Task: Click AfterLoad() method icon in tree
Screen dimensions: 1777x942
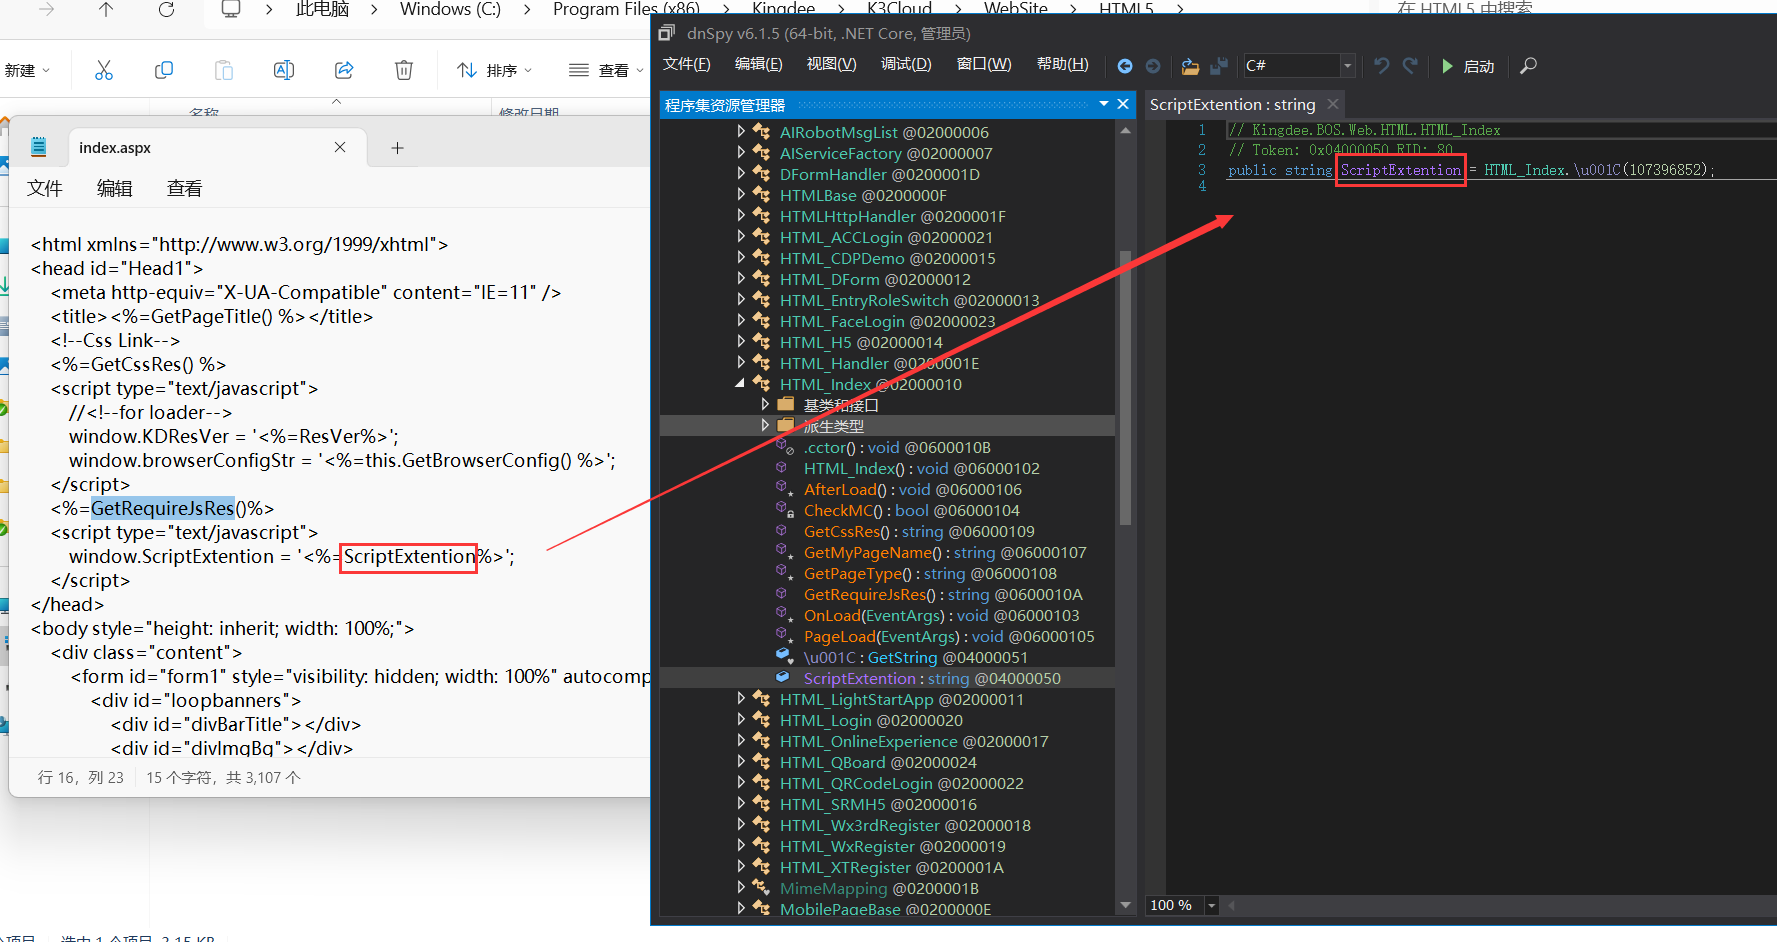Action: pos(785,488)
